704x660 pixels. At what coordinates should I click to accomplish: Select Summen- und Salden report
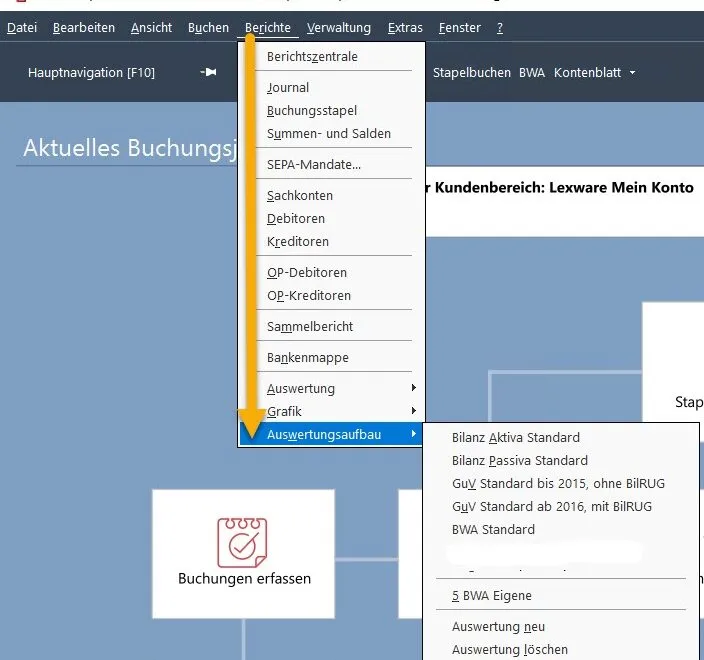328,134
